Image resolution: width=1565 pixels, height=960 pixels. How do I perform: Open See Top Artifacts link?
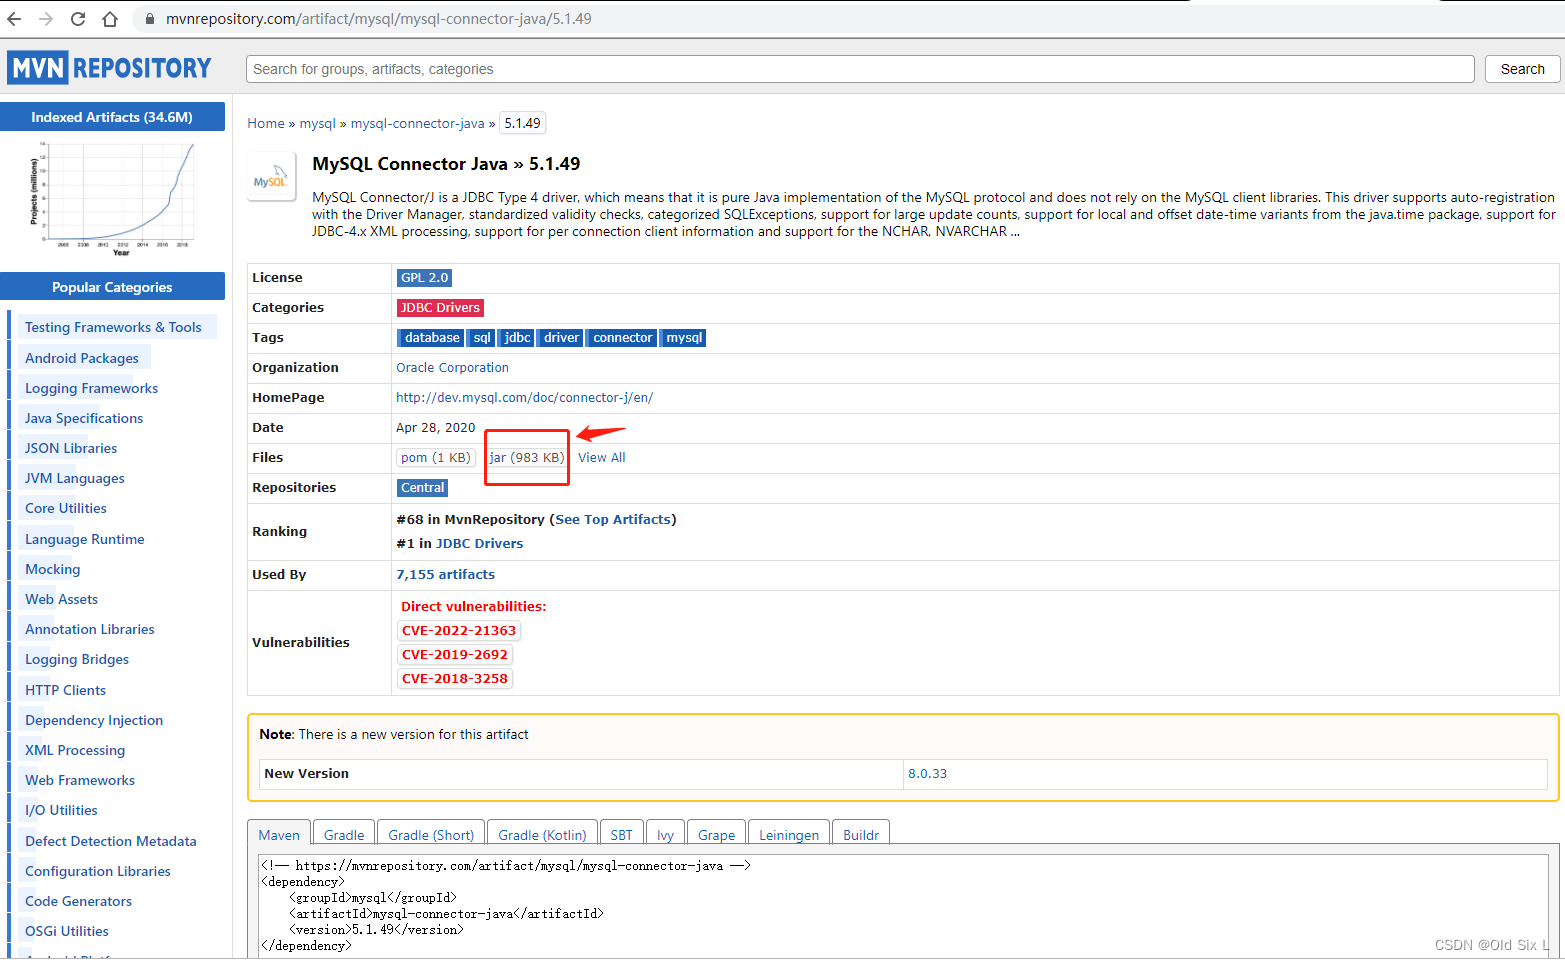coord(613,520)
